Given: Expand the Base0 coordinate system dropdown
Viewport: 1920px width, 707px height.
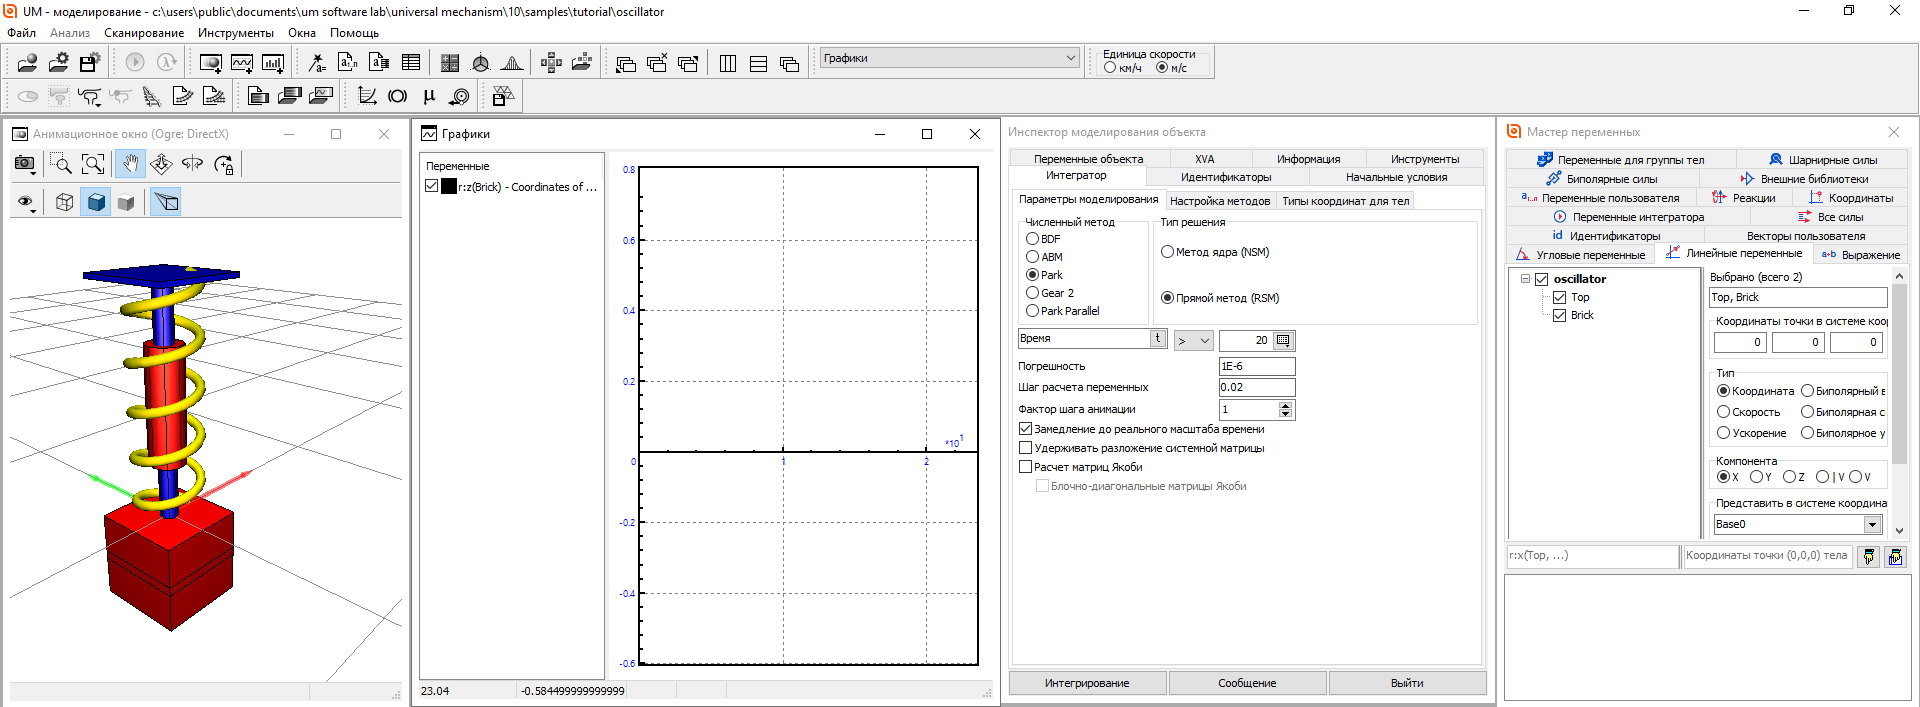Looking at the screenshot, I should point(1872,524).
